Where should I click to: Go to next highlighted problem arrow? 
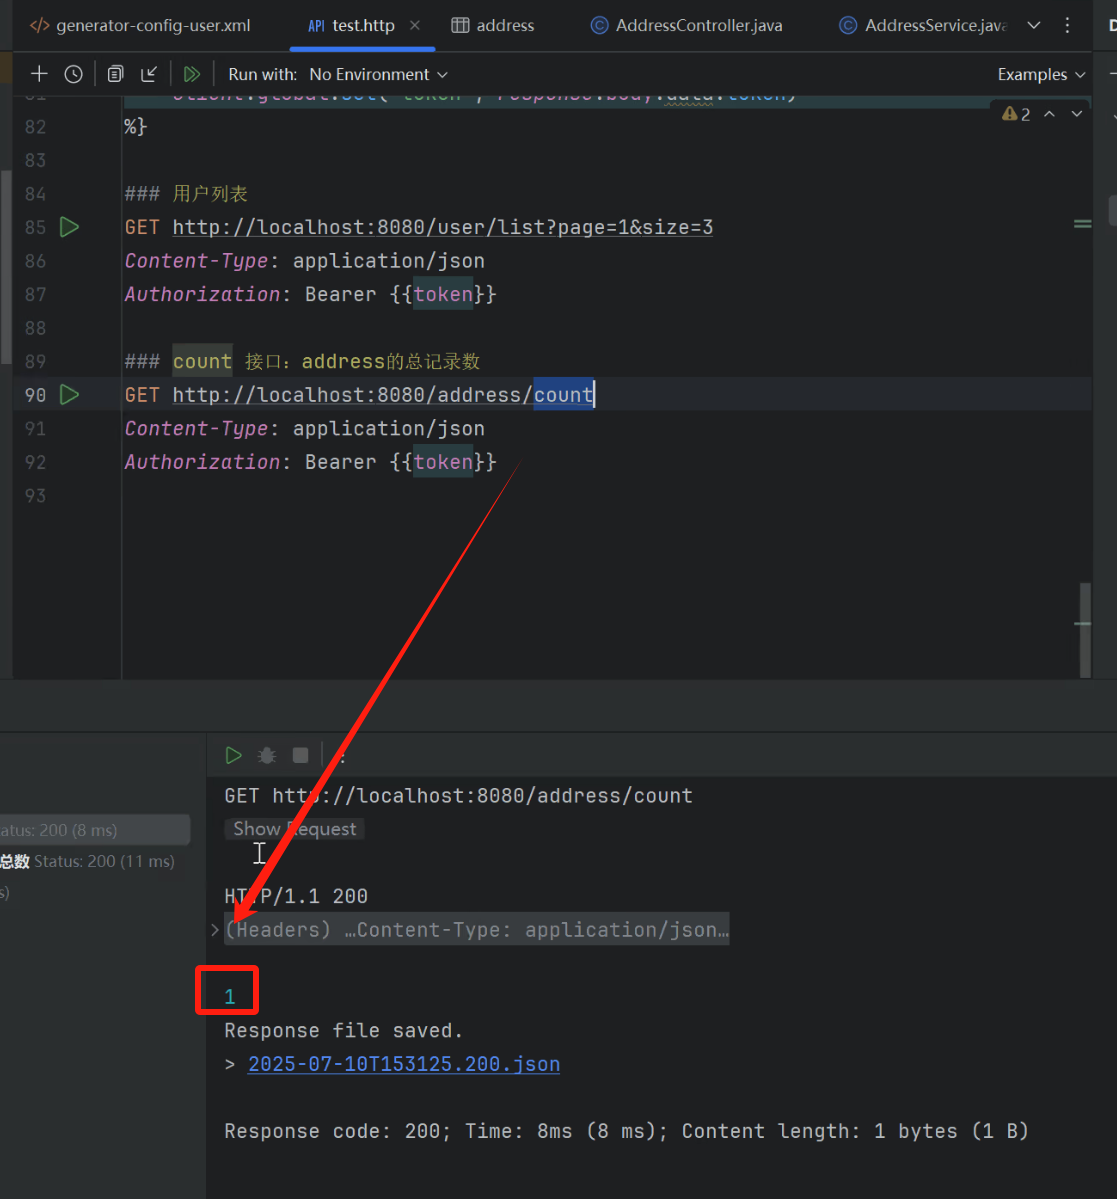pos(1076,114)
